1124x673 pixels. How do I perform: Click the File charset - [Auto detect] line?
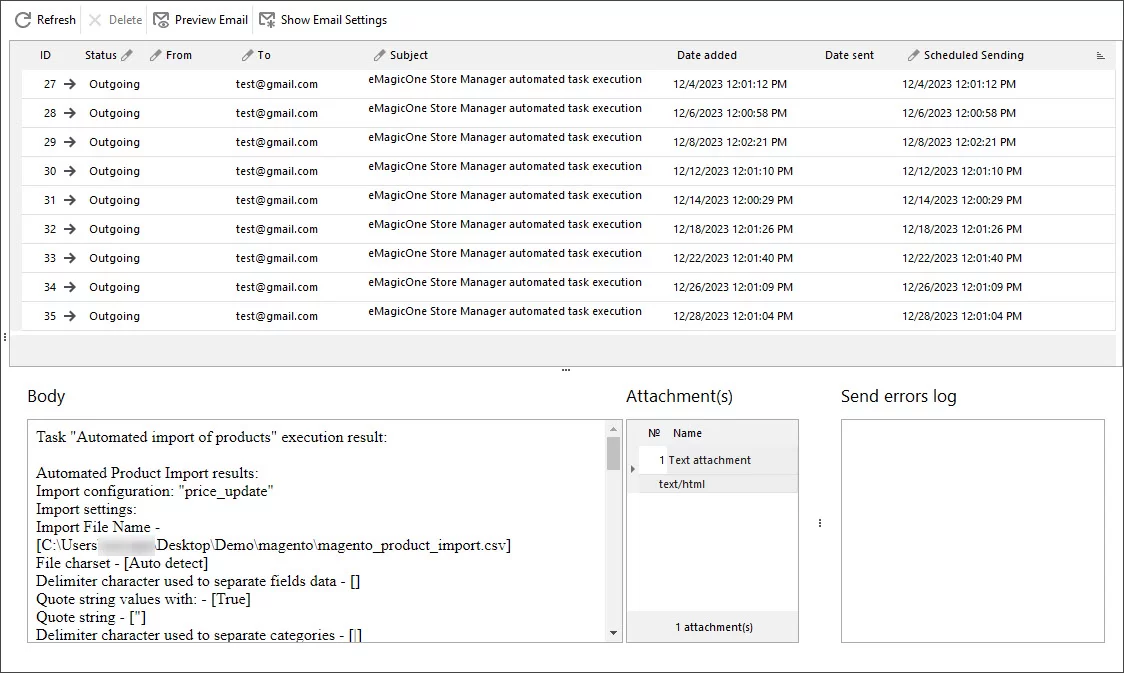click(x=122, y=563)
